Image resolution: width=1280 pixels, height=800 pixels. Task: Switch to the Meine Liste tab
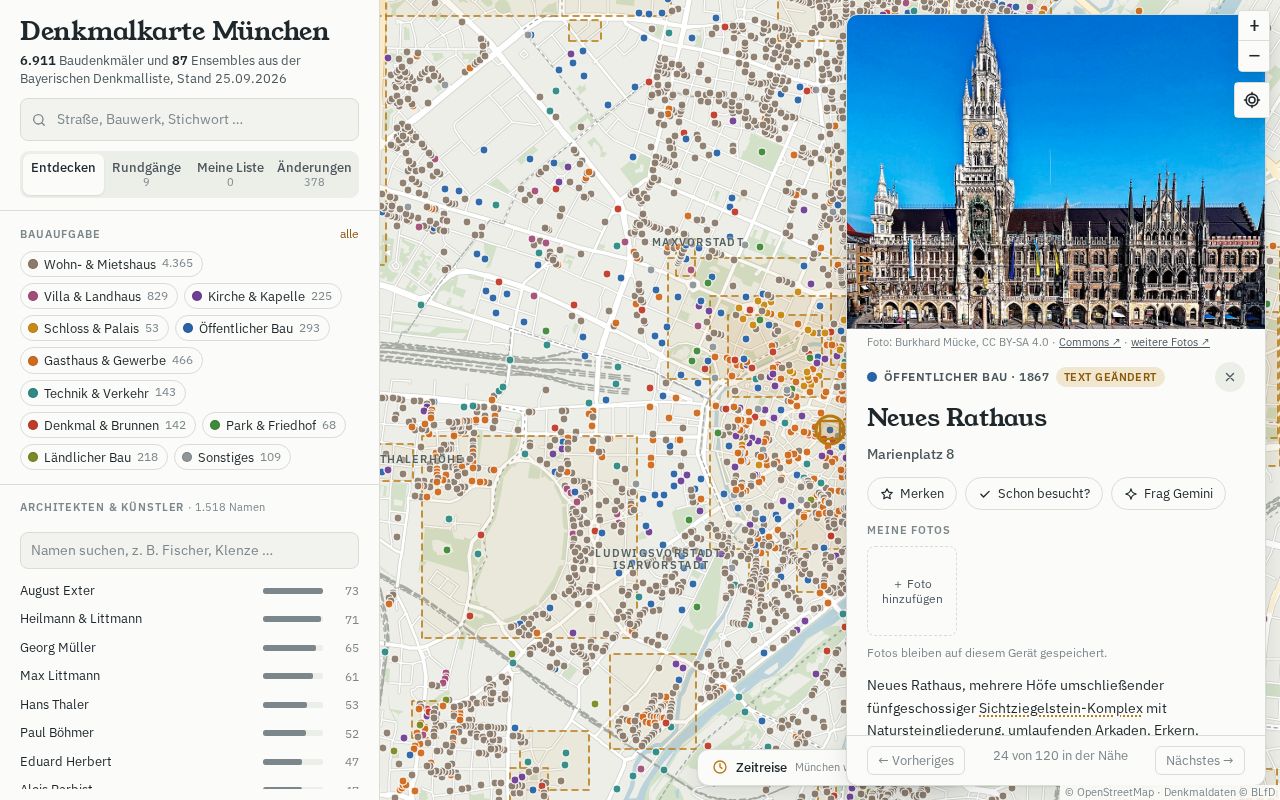pos(230,174)
